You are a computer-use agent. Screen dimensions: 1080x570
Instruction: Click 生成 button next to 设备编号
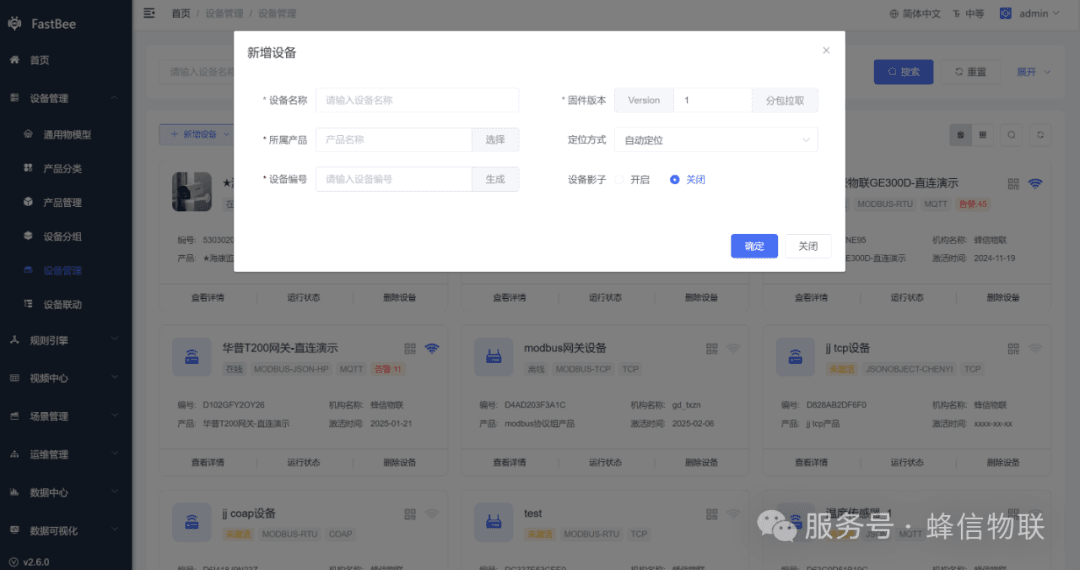point(495,179)
